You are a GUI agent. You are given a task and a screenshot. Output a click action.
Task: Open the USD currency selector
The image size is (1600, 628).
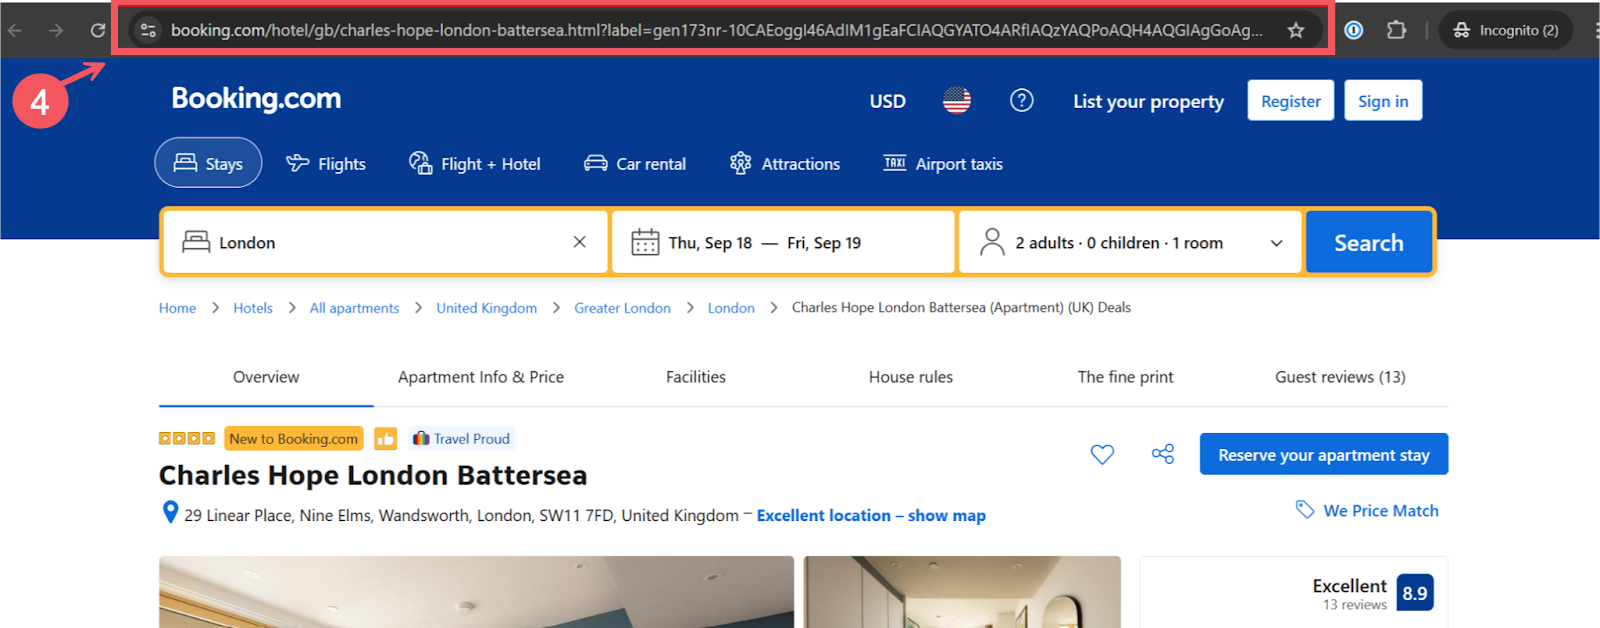[x=887, y=101]
